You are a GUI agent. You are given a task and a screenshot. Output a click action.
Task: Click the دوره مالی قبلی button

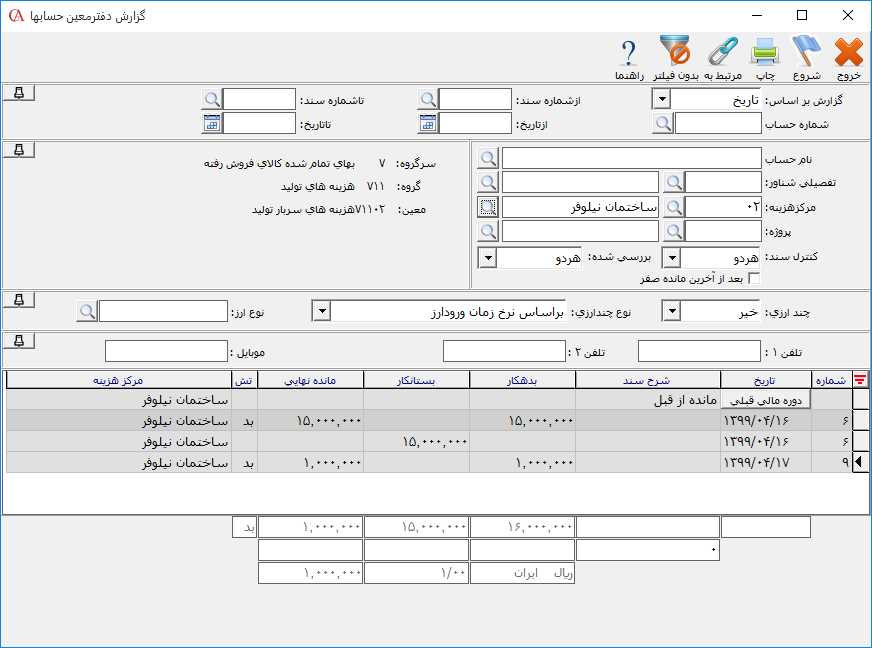767,399
